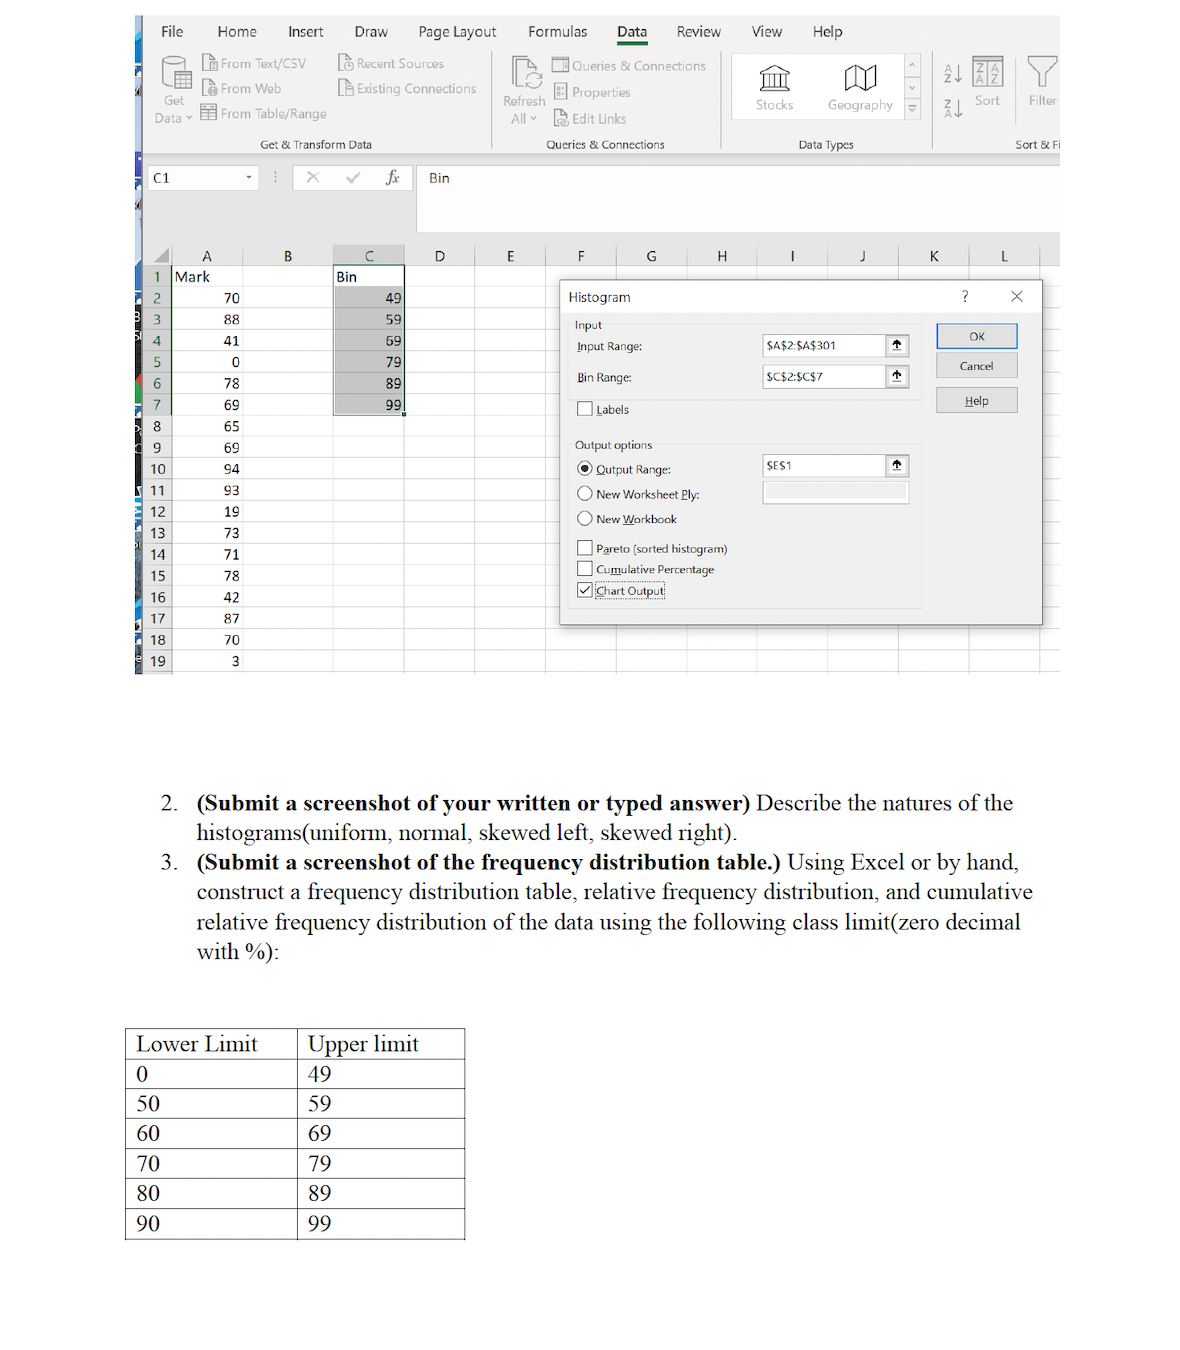Click the Help button in Histogram dialog

(x=975, y=400)
